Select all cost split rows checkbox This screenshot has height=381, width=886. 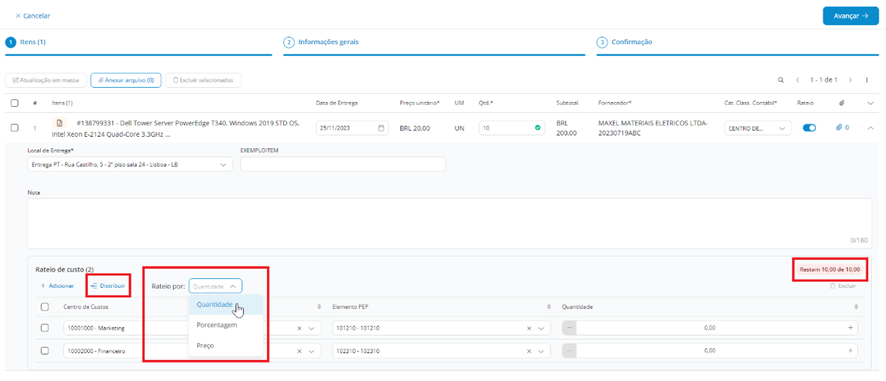tap(45, 306)
